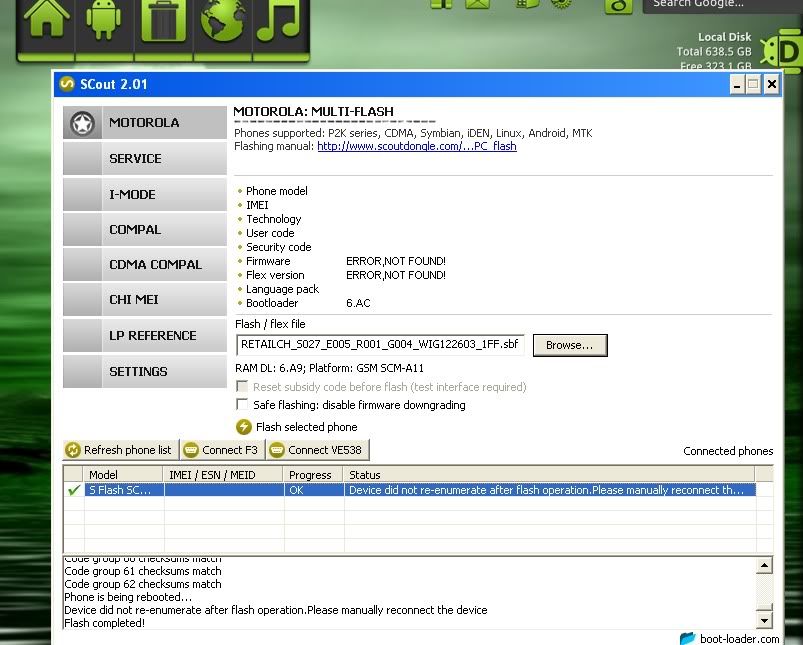This screenshot has width=803, height=645.
Task: Click the flash selected phone icon
Action: click(x=243, y=427)
